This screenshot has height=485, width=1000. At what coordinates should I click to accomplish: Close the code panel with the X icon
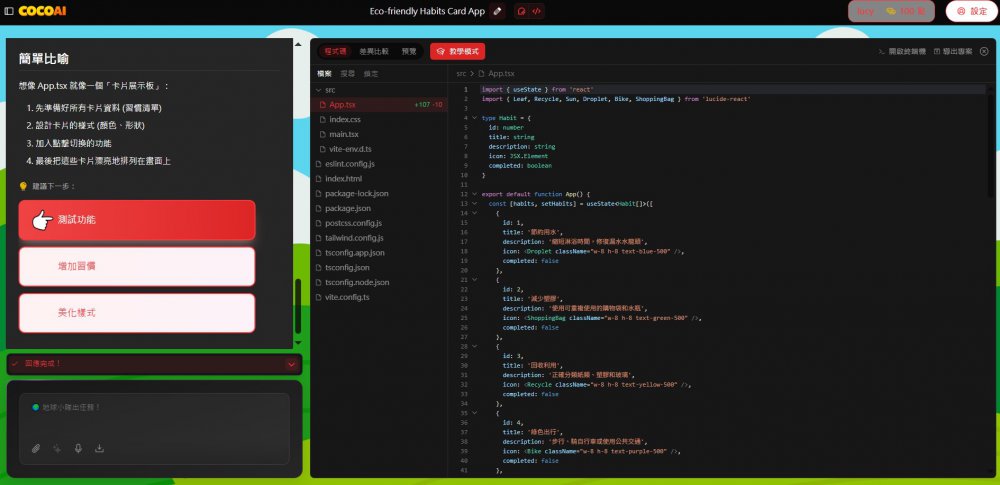[x=984, y=51]
